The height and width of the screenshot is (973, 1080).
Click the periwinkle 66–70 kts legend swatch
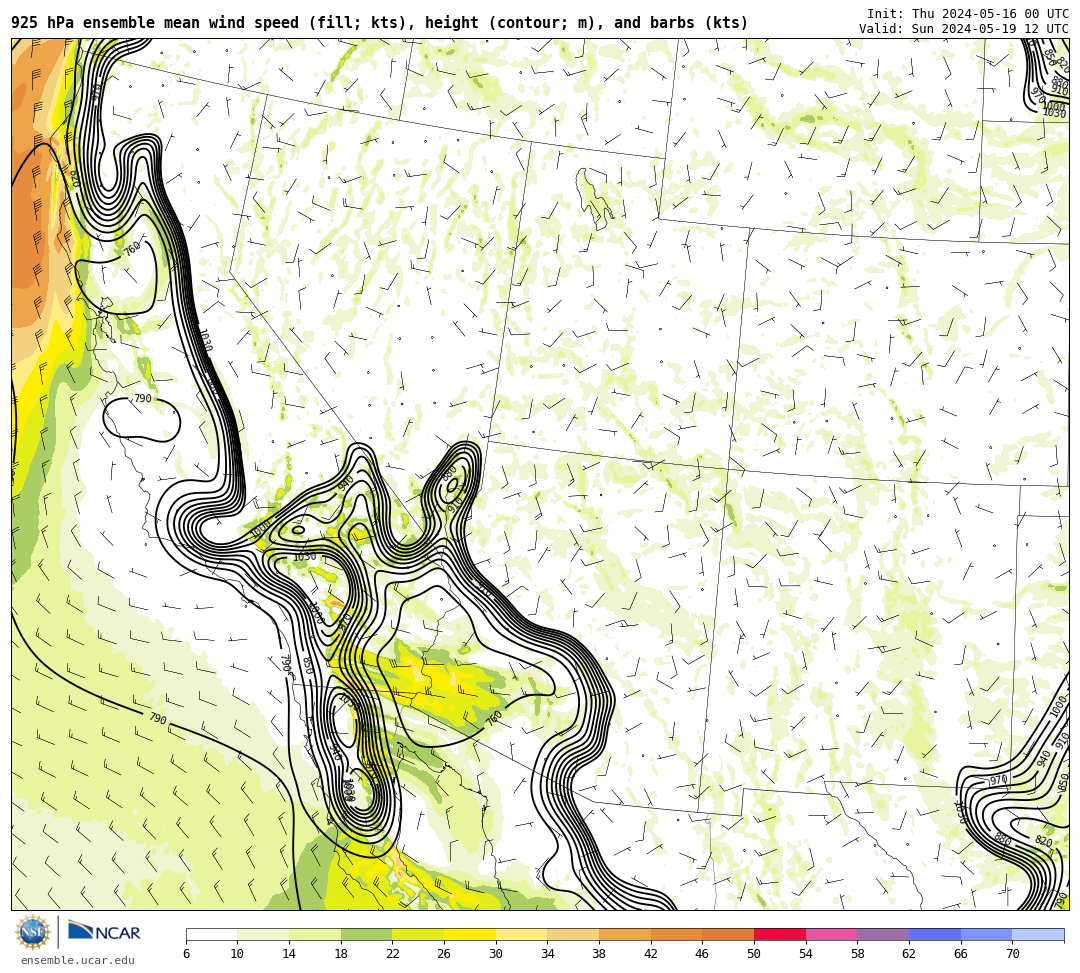pyautogui.click(x=986, y=934)
